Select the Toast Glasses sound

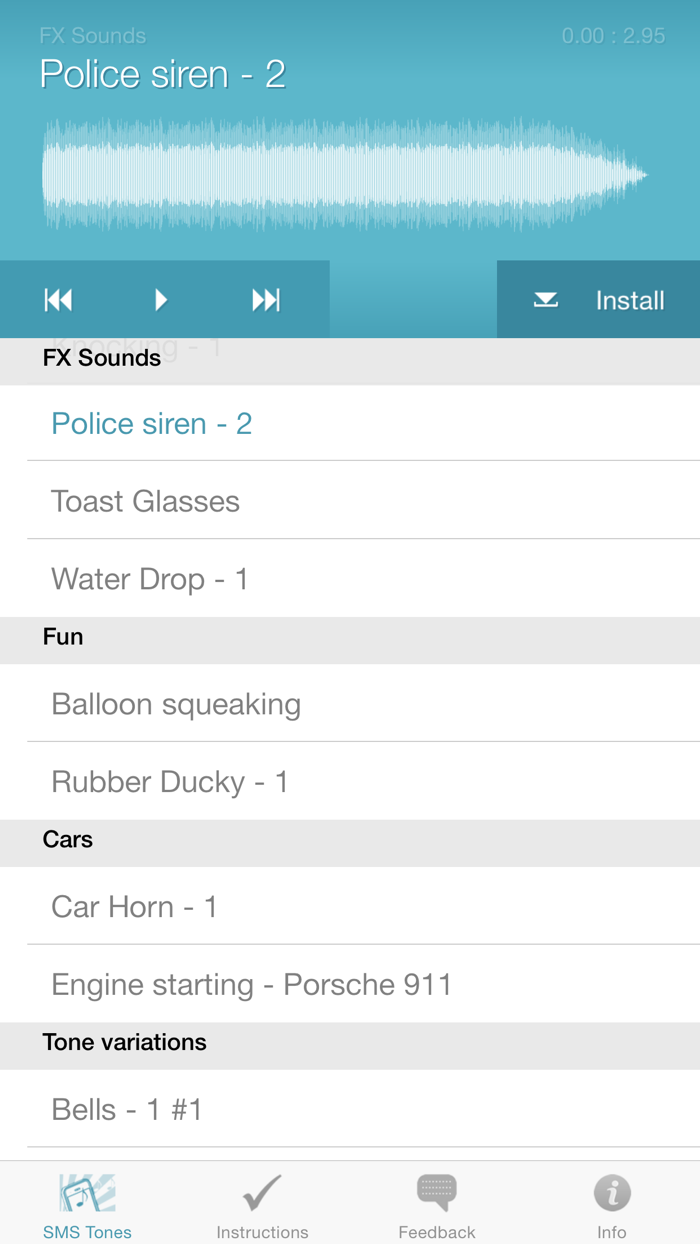pyautogui.click(x=145, y=501)
